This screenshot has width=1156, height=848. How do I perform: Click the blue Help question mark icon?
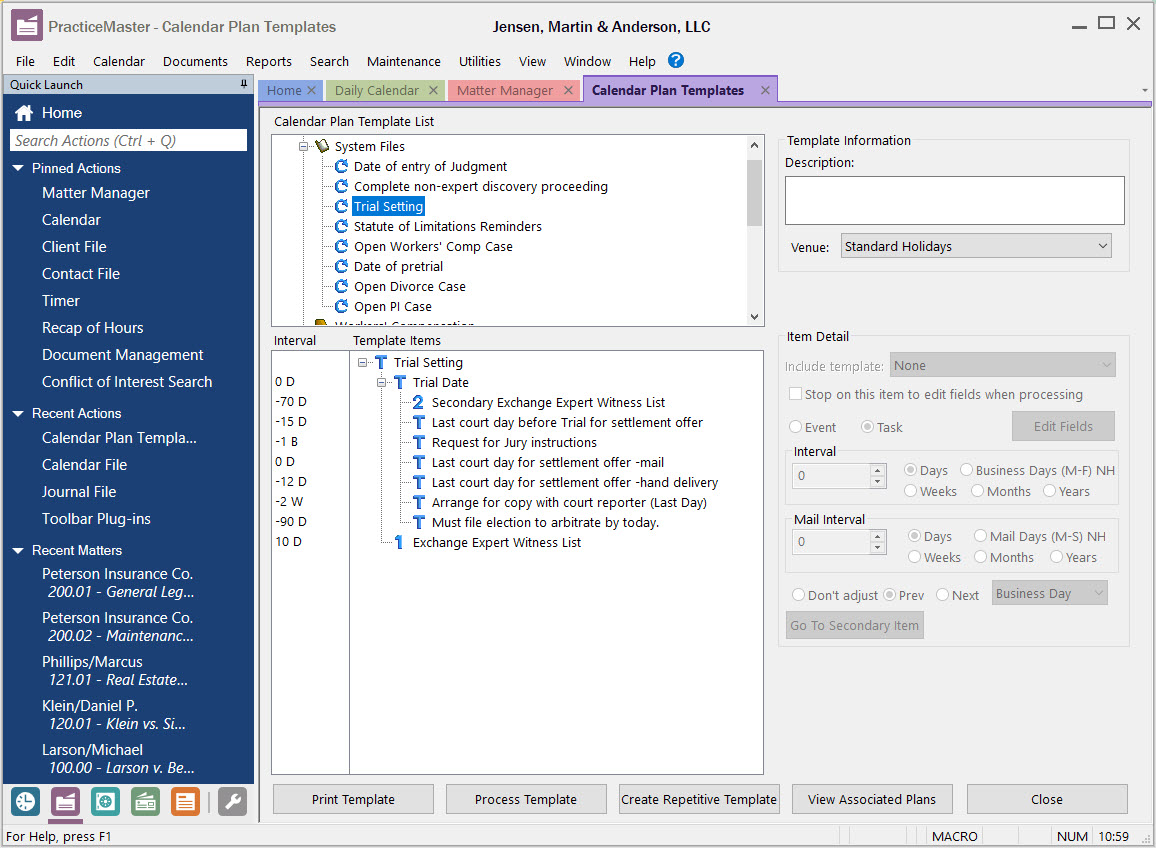click(x=675, y=60)
